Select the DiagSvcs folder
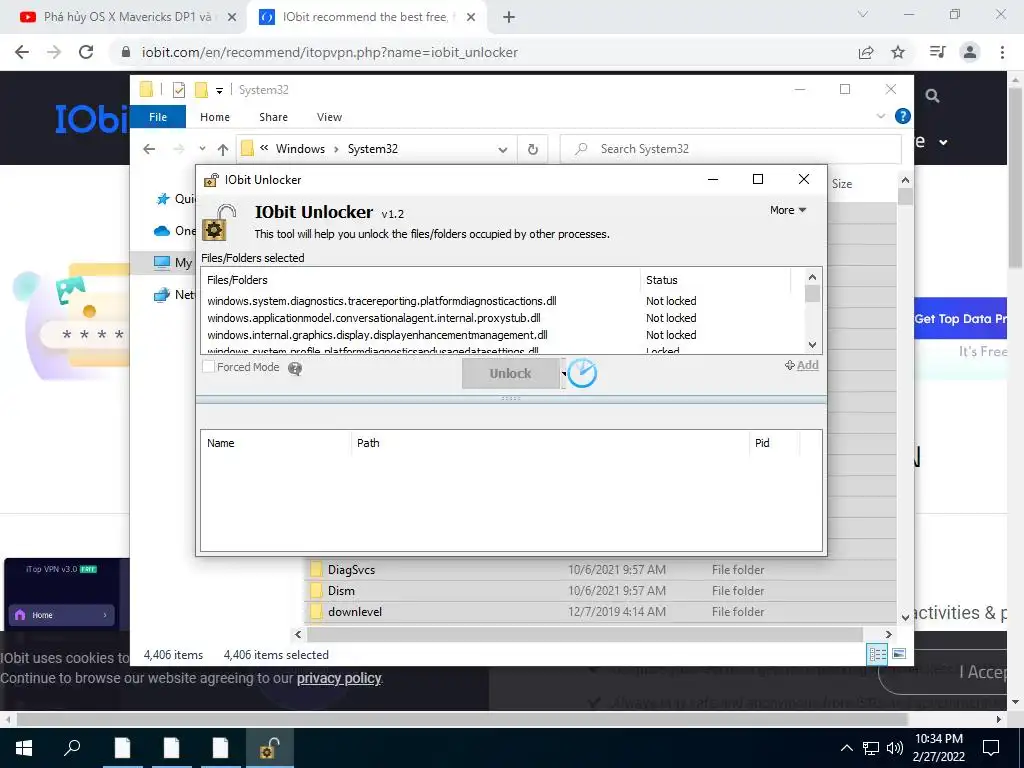Screen dimensions: 1024x768 pyautogui.click(x=351, y=569)
